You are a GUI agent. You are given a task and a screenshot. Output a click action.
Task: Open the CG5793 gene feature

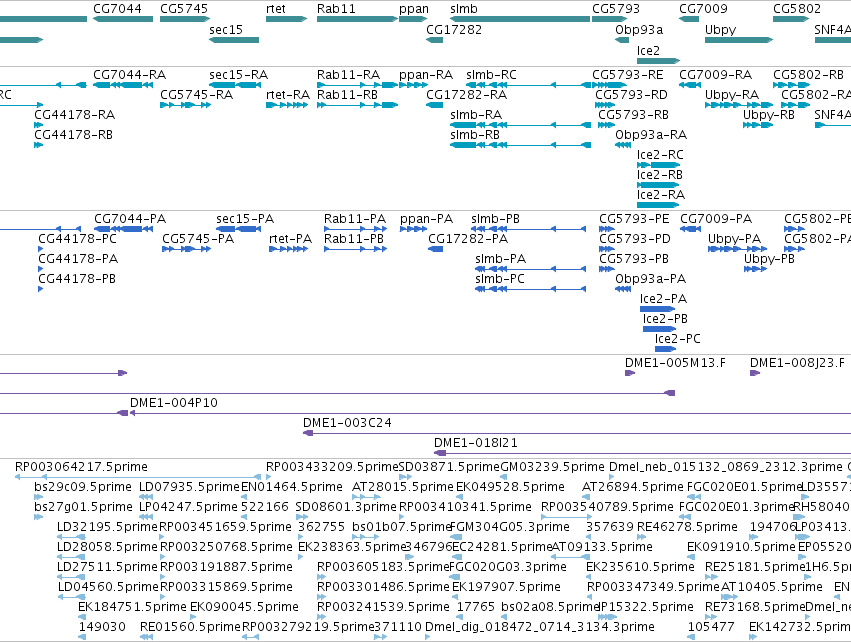[x=609, y=19]
